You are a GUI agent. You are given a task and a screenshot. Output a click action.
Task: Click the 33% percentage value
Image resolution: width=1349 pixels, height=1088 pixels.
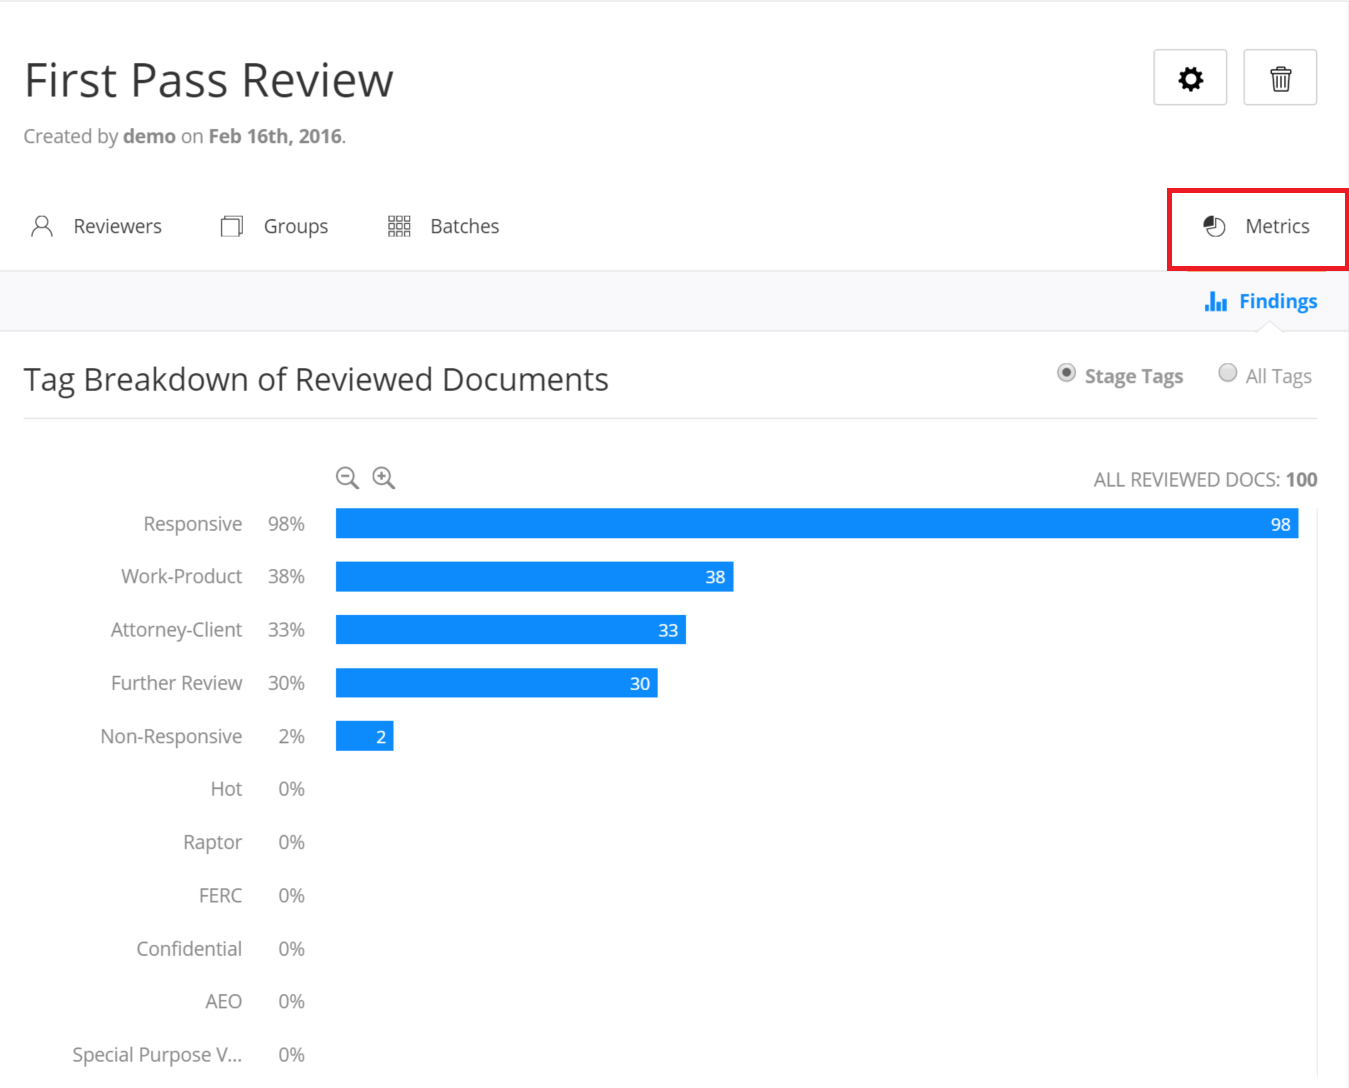click(x=286, y=630)
